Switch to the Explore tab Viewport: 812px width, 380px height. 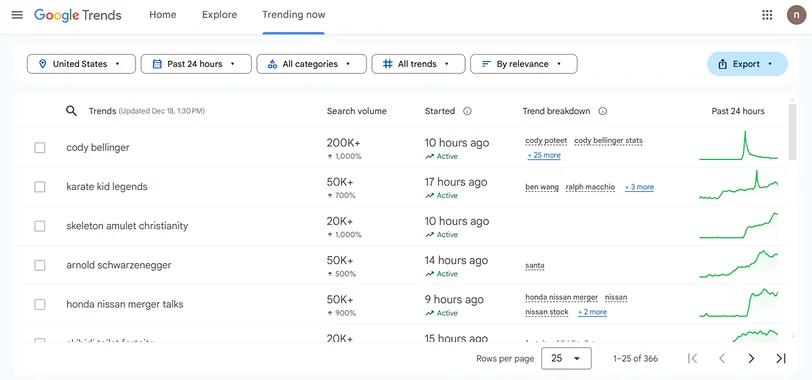click(x=220, y=15)
